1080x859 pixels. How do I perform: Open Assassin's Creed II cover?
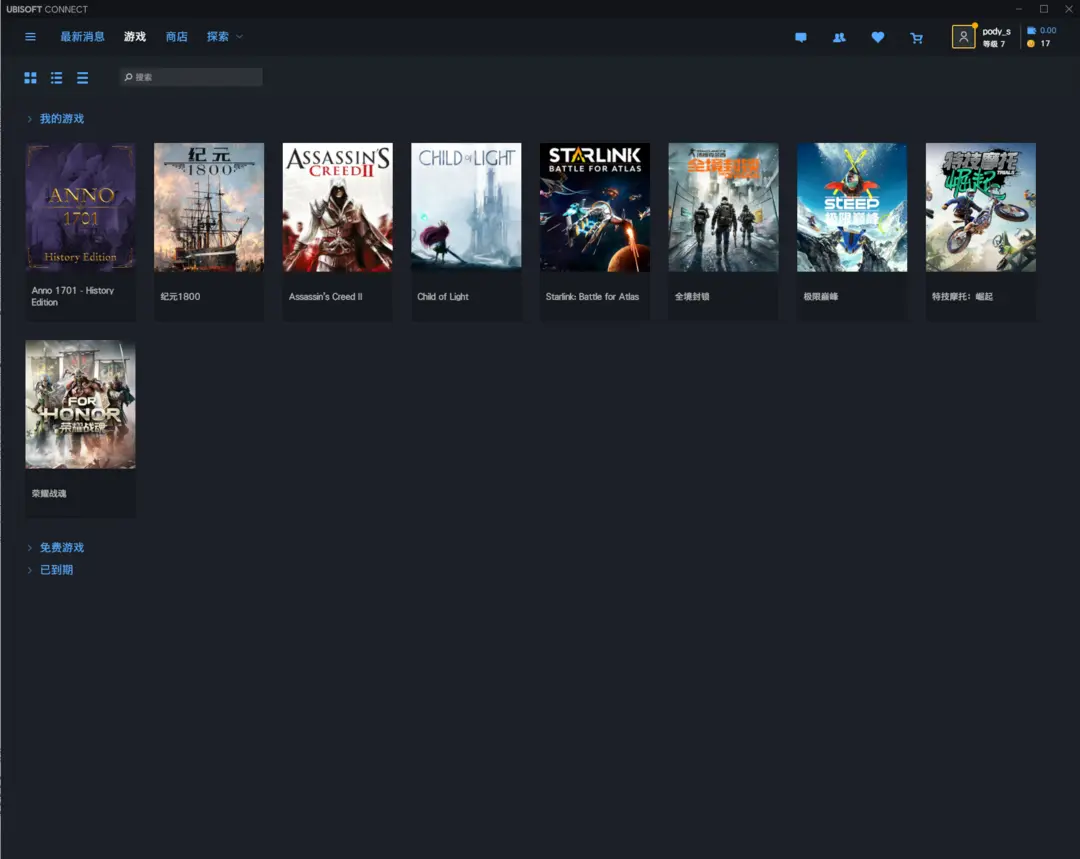tap(338, 207)
